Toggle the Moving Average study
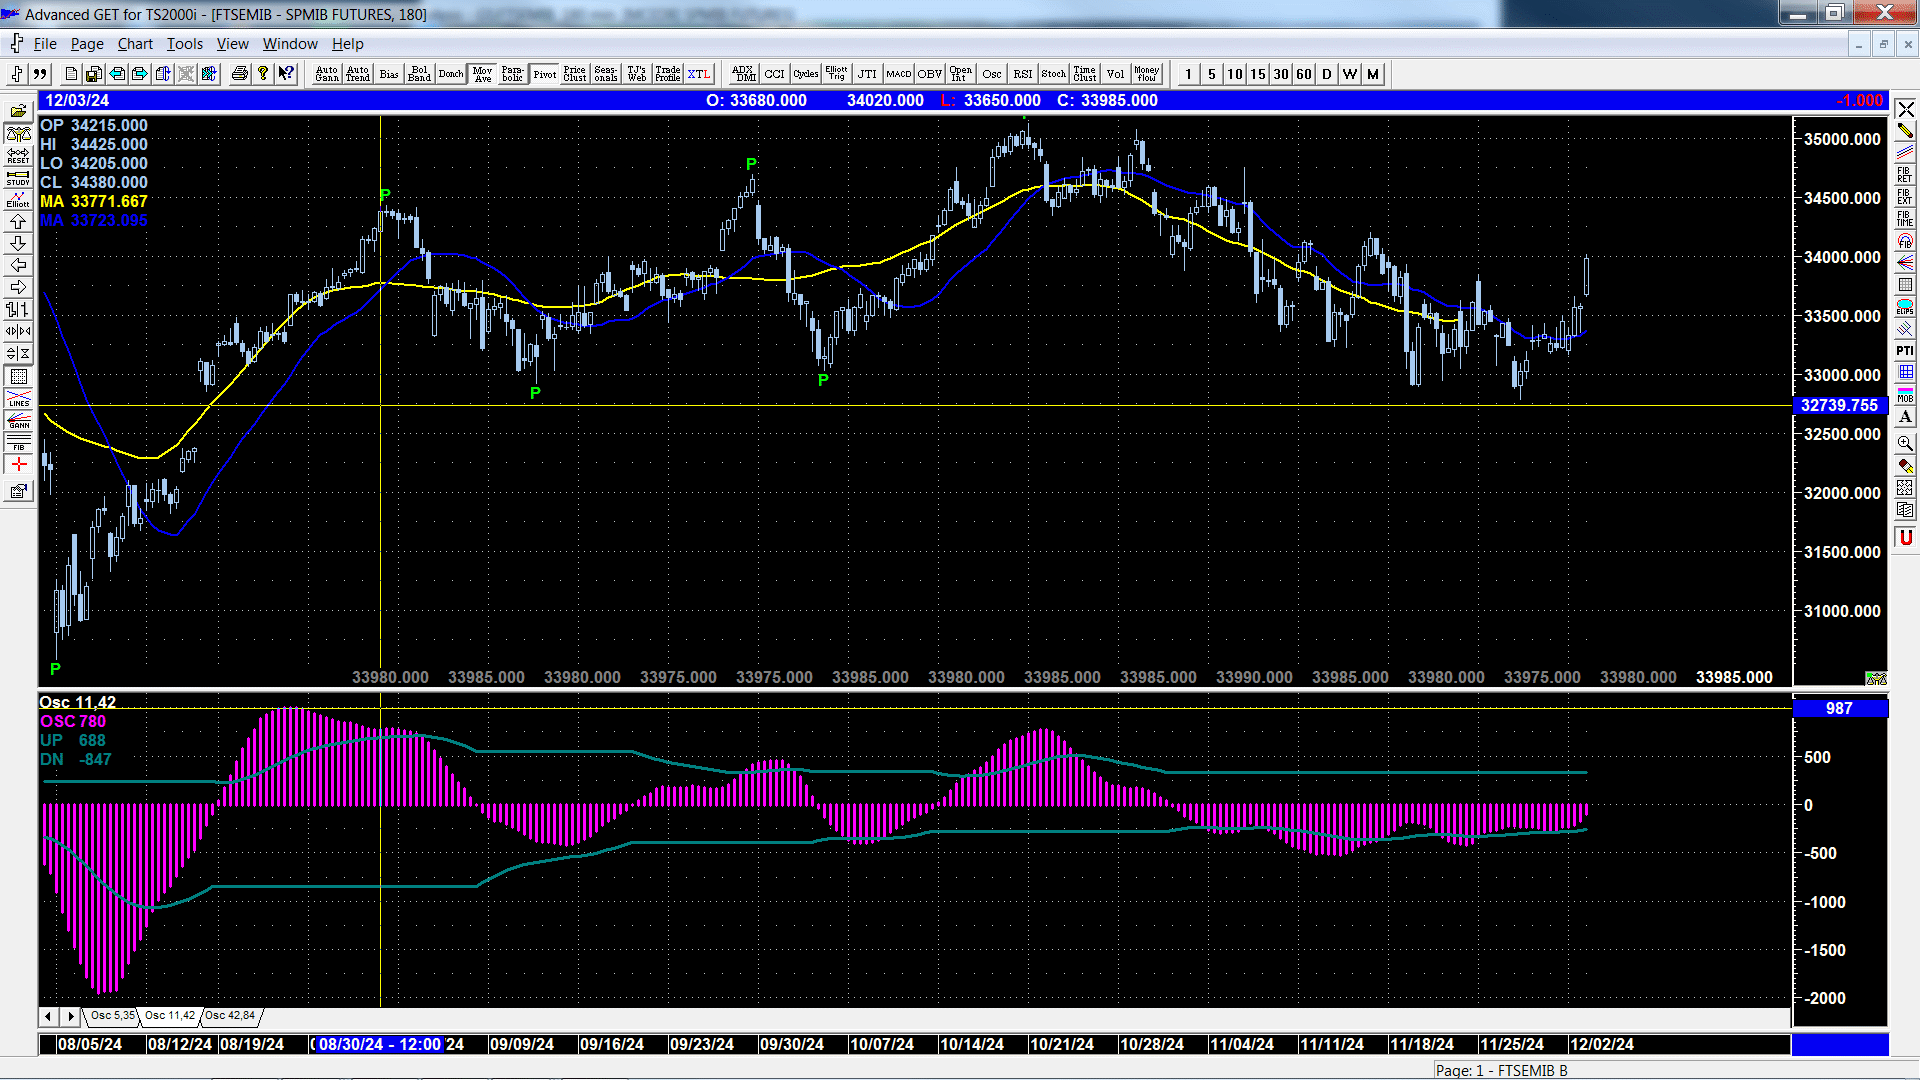 (482, 74)
